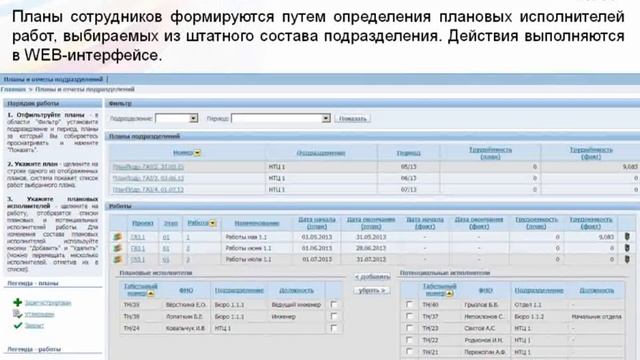Sort works by Дата начала (план) header
Viewport: 640px width, 360px height.
click(x=317, y=223)
